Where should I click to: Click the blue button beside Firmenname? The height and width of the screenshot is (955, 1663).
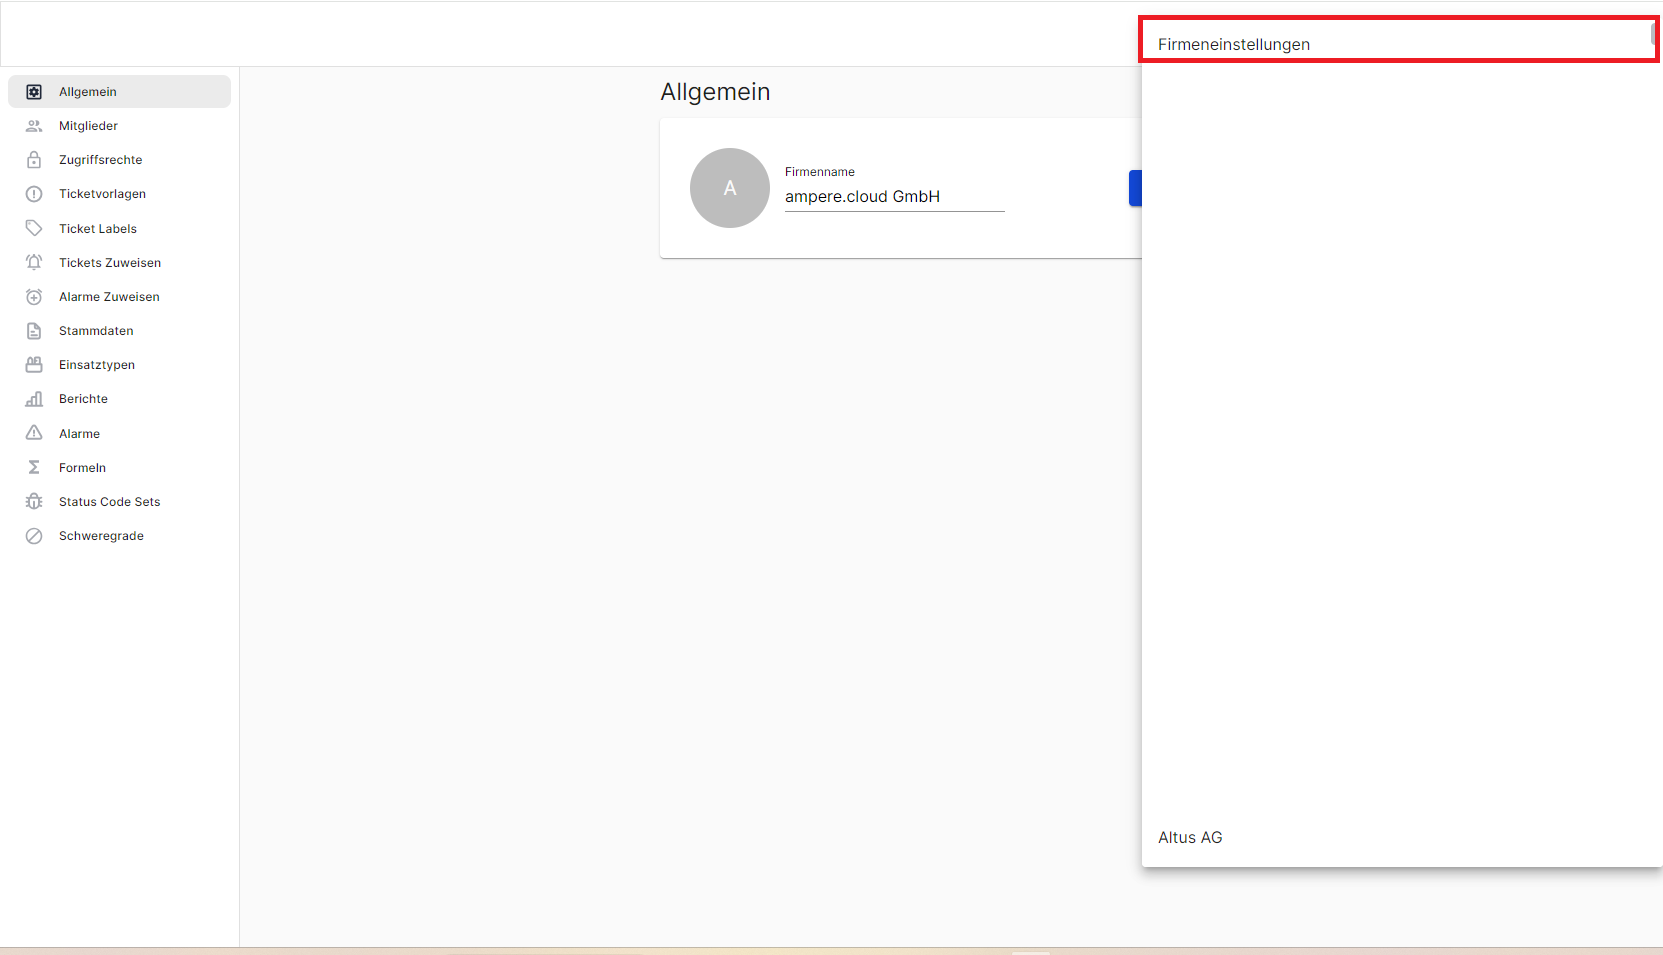point(1135,188)
